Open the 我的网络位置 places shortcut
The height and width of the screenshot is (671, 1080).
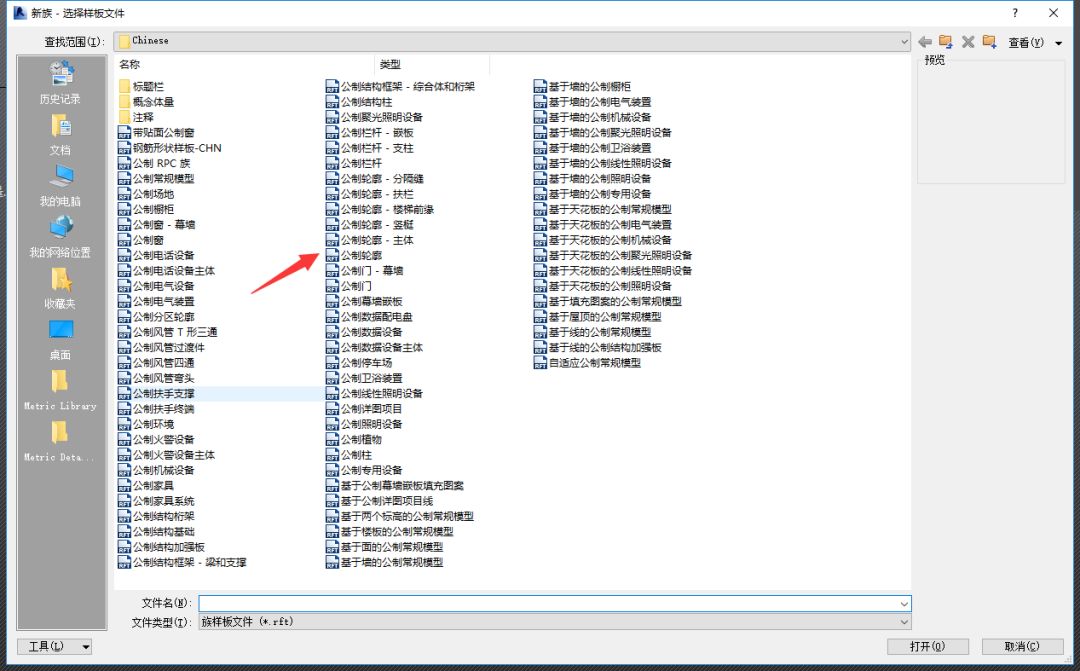pos(60,237)
